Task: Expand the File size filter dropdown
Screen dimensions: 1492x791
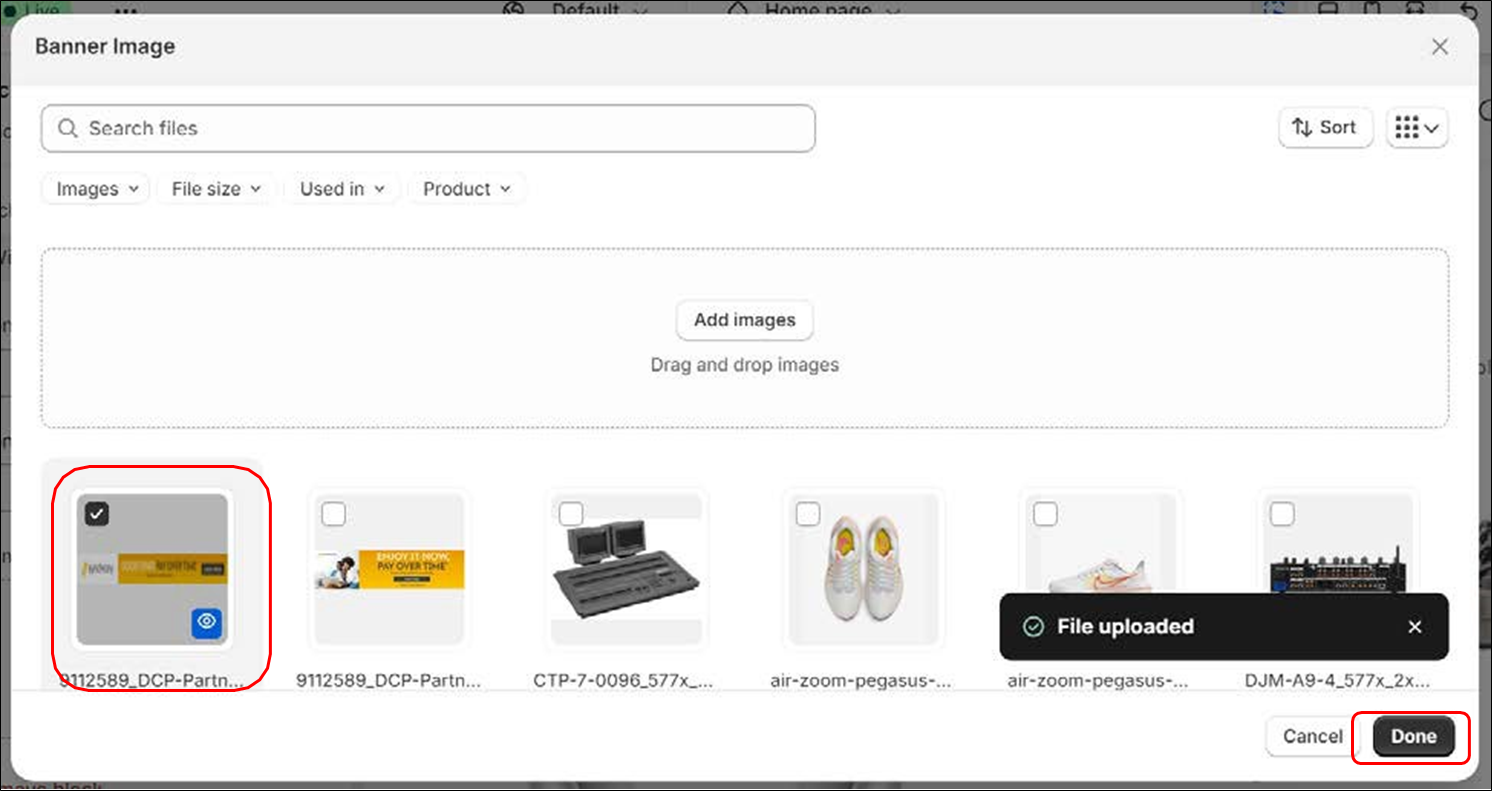Action: tap(216, 189)
